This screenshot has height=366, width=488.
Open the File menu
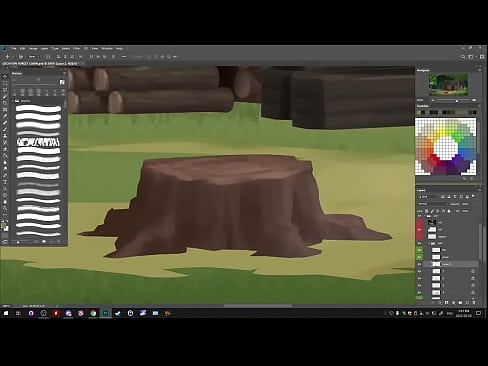point(14,48)
